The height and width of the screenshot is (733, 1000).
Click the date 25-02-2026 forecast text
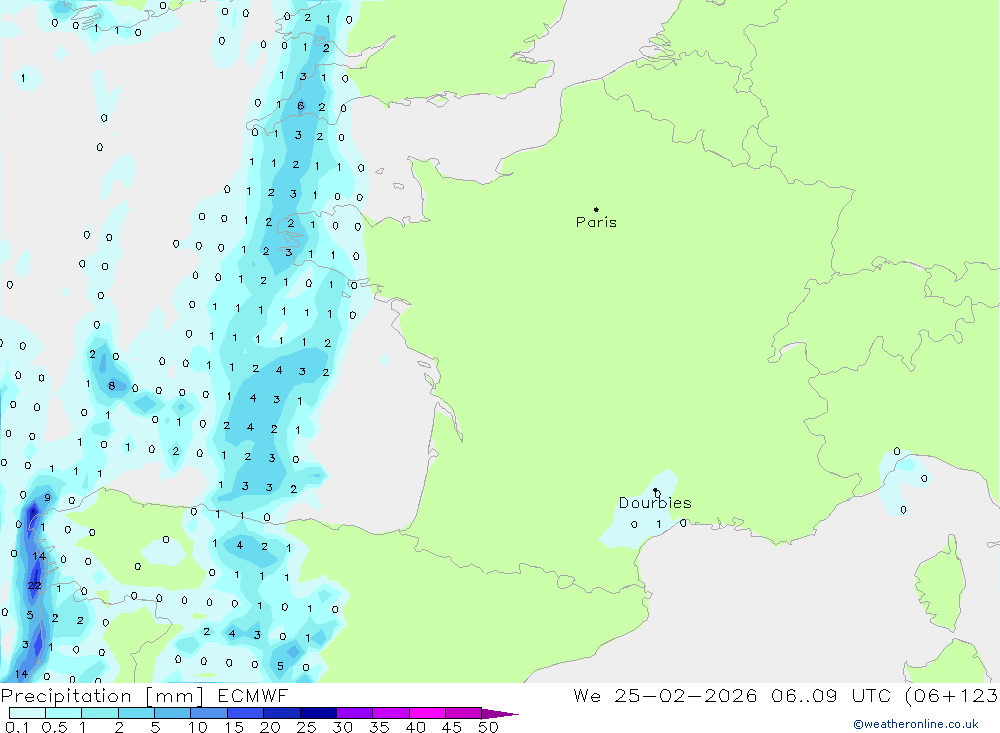(686, 696)
